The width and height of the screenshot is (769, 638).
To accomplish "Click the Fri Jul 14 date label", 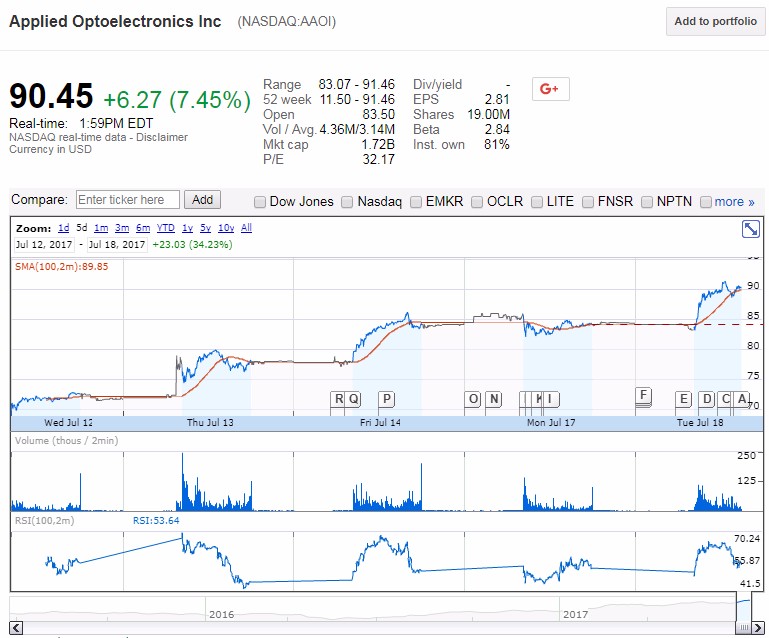I will [x=380, y=422].
